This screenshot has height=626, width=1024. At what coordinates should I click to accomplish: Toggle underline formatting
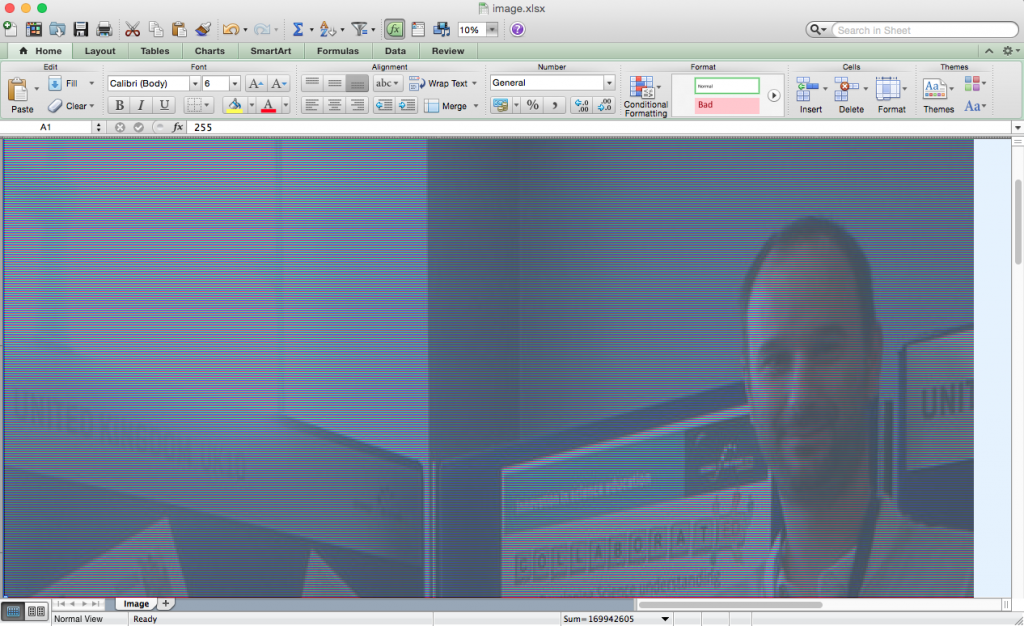point(164,105)
